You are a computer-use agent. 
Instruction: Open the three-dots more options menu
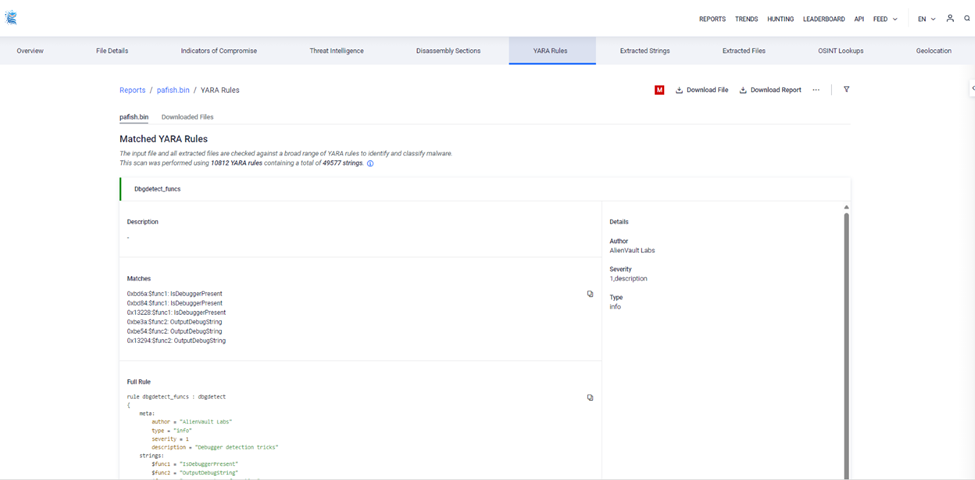coord(816,90)
